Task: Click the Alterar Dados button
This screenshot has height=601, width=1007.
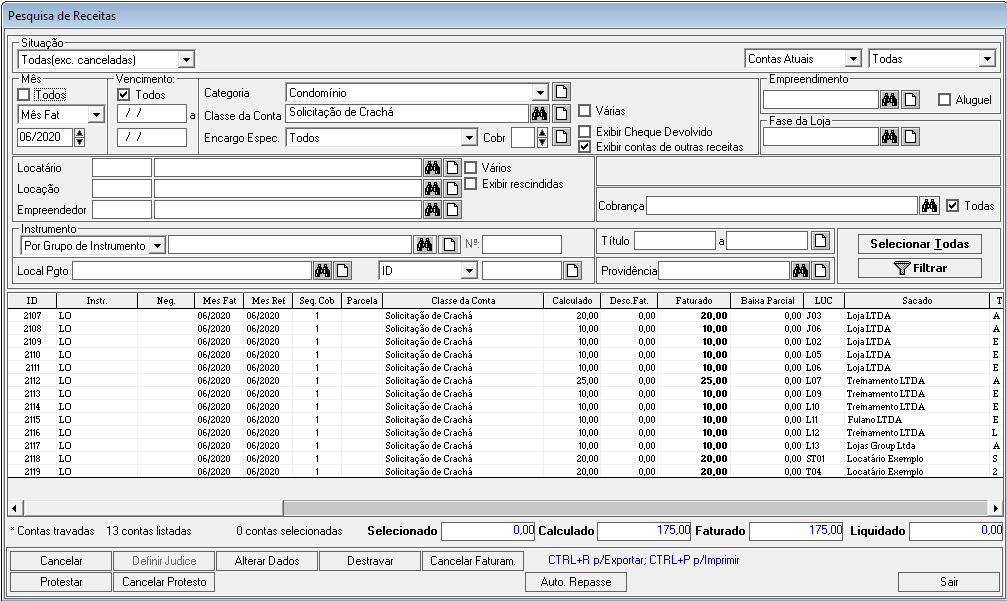Action: 267,561
